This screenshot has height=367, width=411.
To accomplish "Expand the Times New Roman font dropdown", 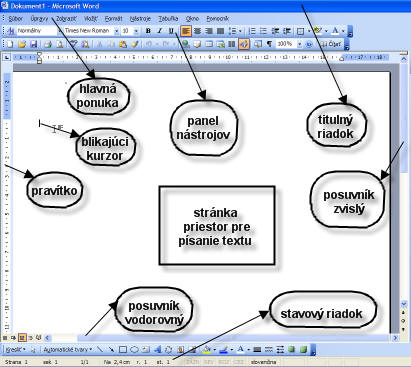I will point(116,31).
